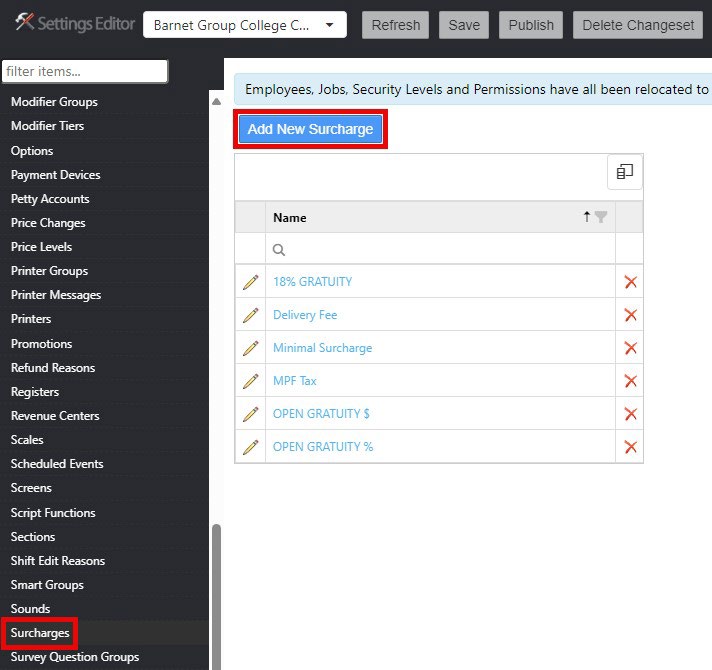Open OPEN GRATUITY $ link
Screen dimensions: 712x670
point(321,414)
